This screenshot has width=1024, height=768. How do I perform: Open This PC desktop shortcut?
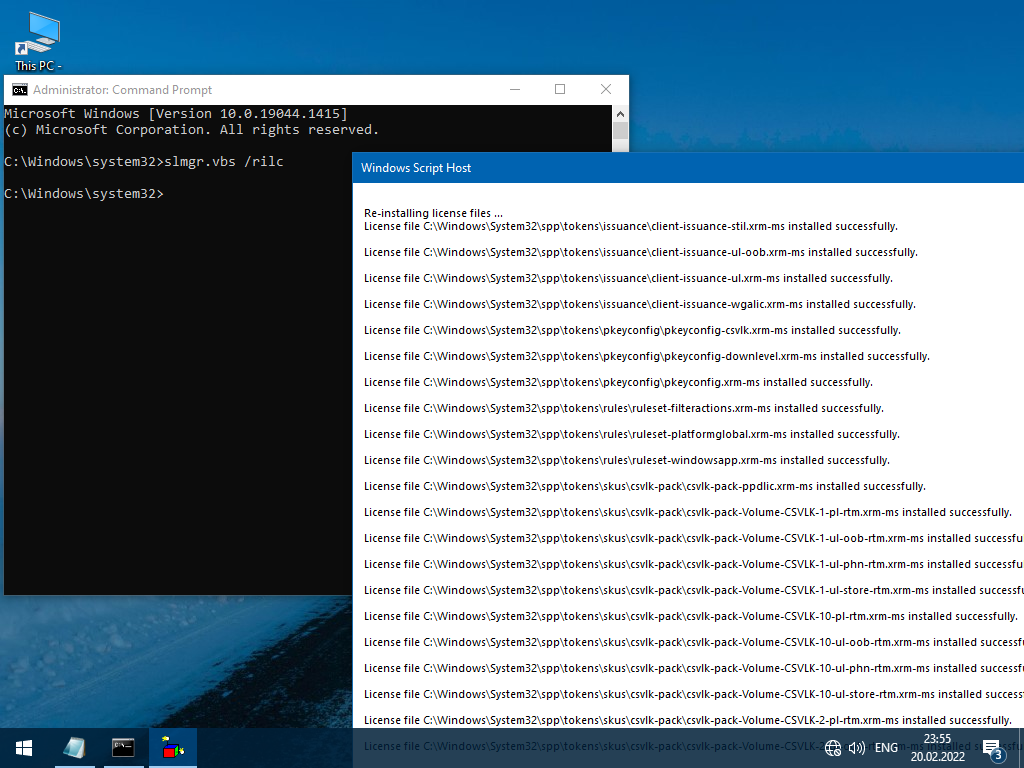[38, 40]
